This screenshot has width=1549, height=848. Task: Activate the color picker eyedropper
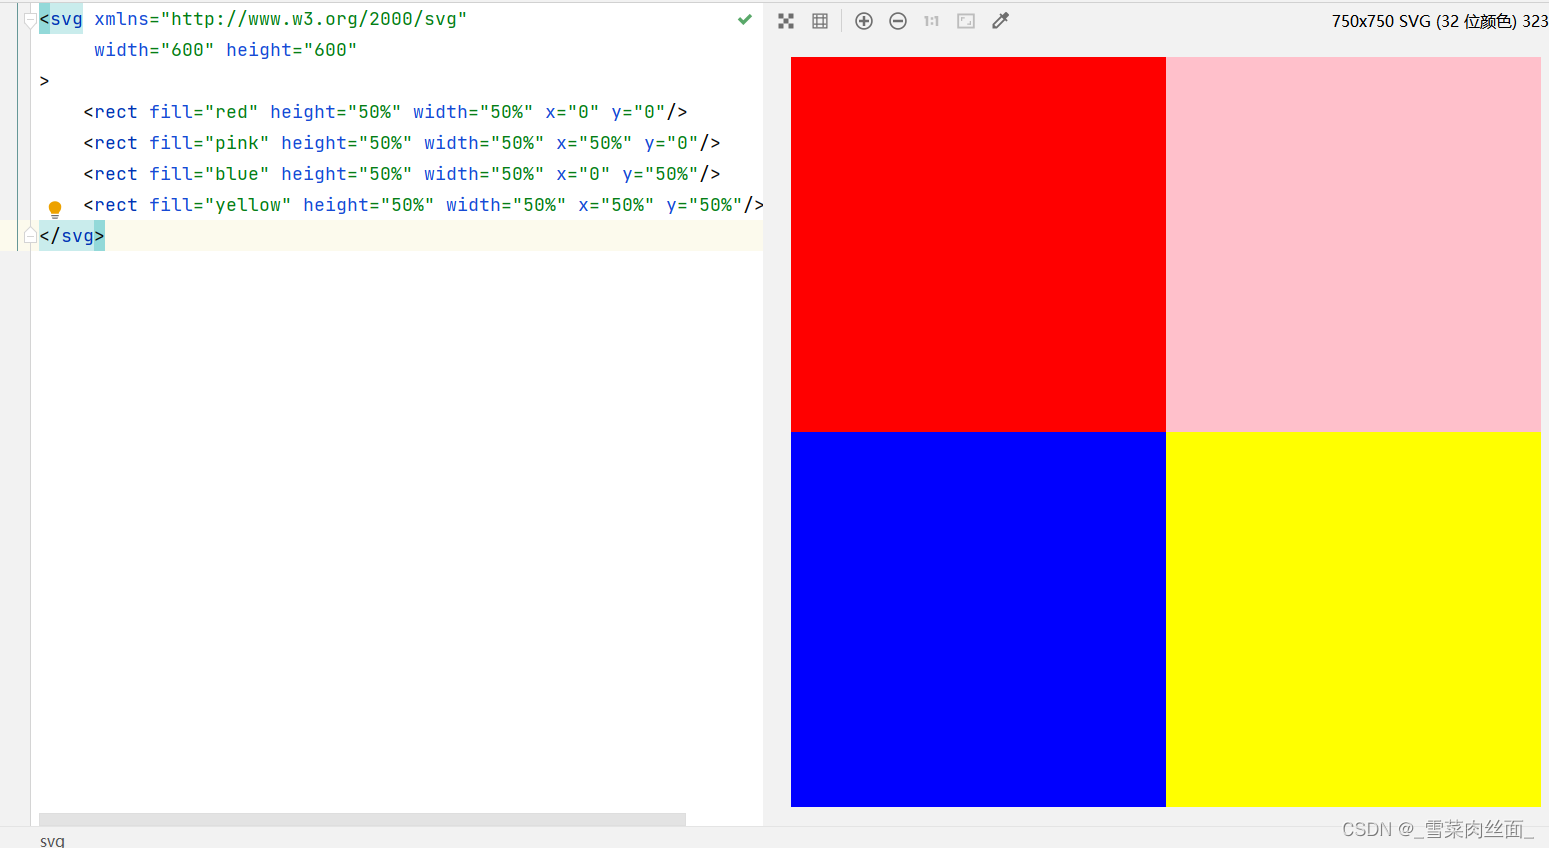point(1000,21)
